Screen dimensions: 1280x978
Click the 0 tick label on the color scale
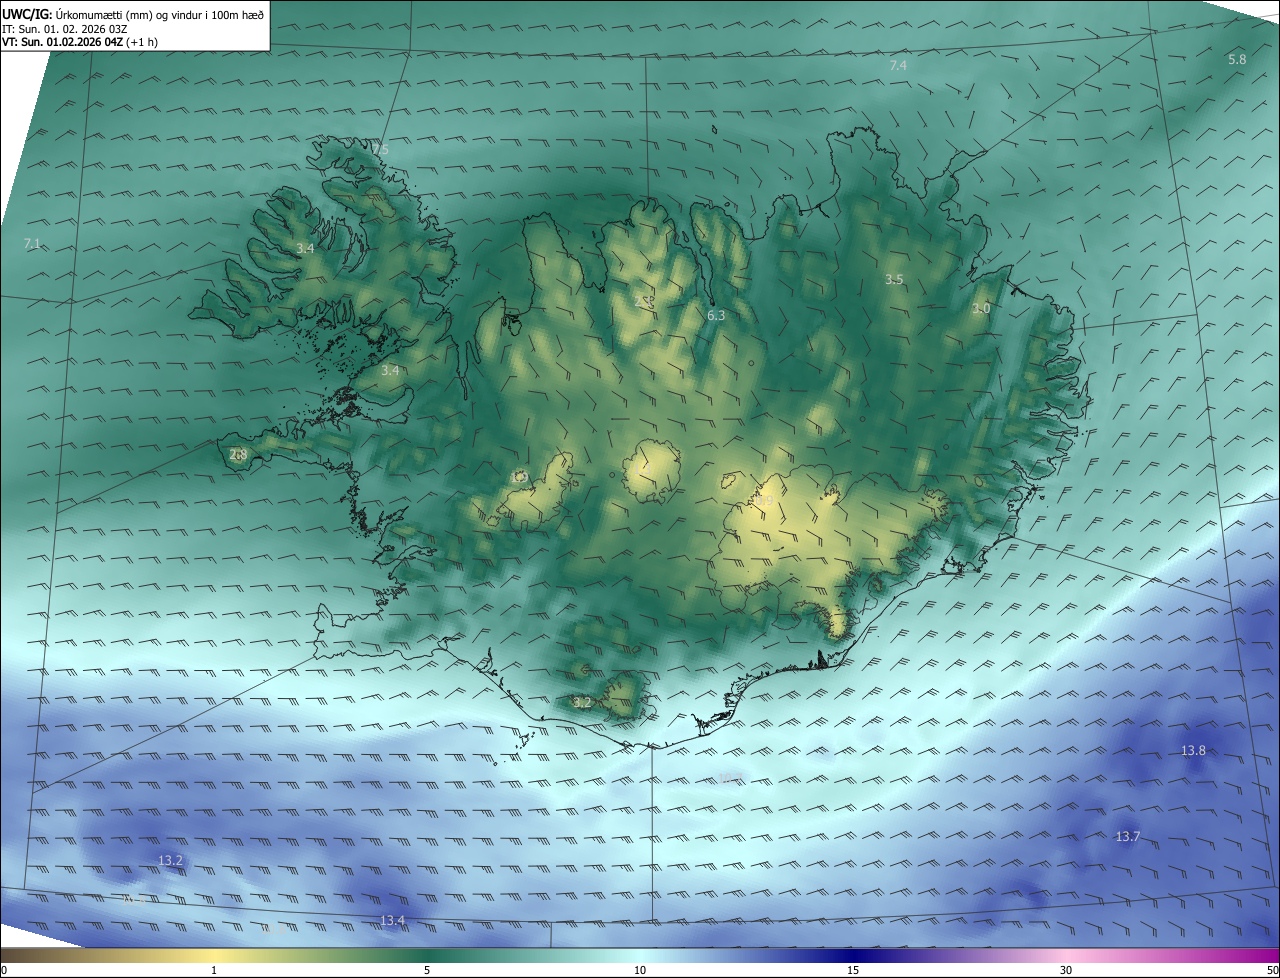pyautogui.click(x=3, y=970)
